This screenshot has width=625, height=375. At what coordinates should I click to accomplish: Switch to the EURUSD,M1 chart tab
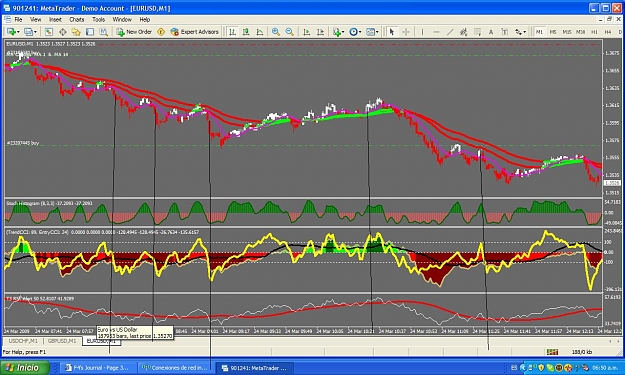coord(101,341)
